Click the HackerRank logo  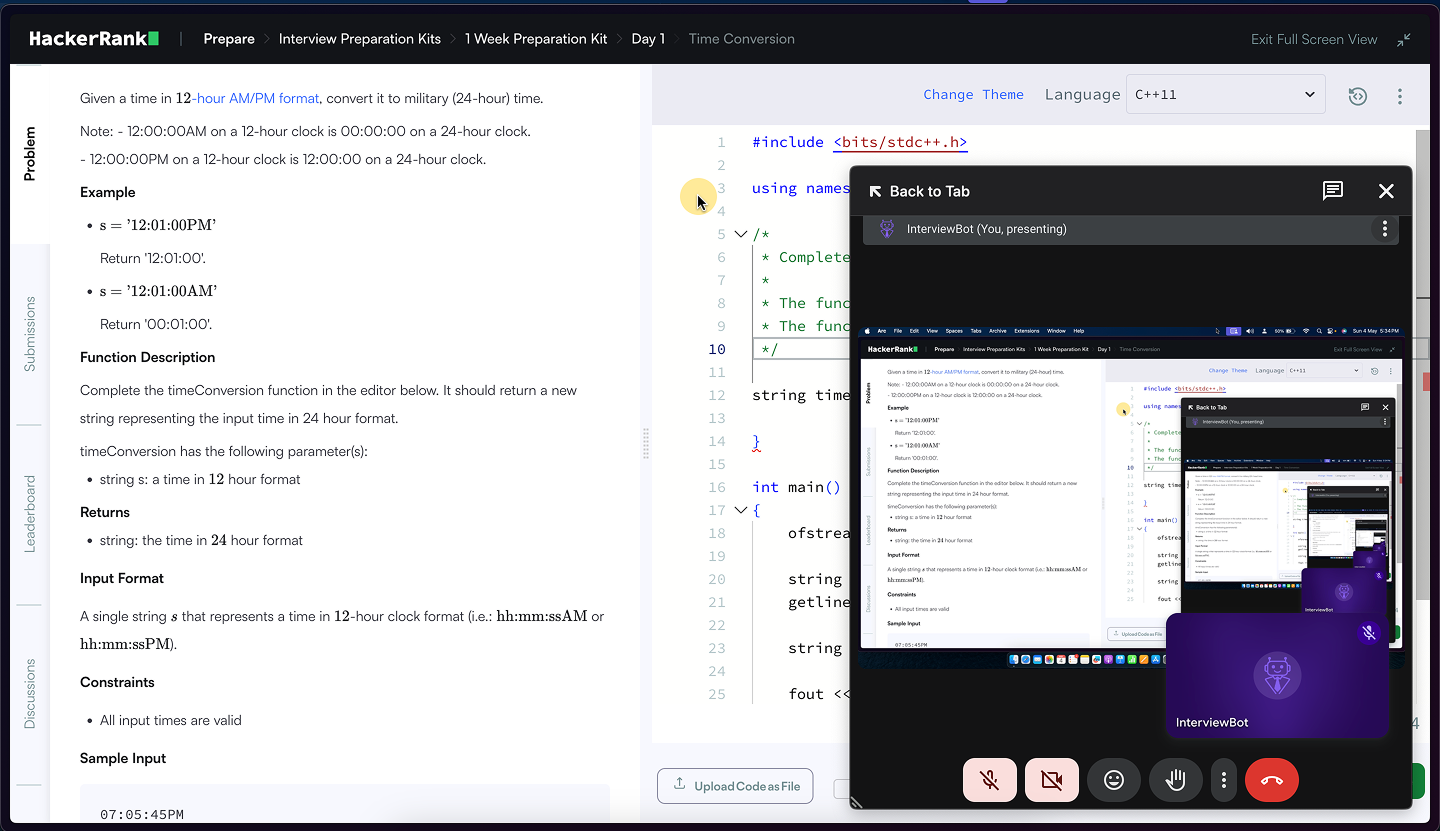(x=93, y=37)
